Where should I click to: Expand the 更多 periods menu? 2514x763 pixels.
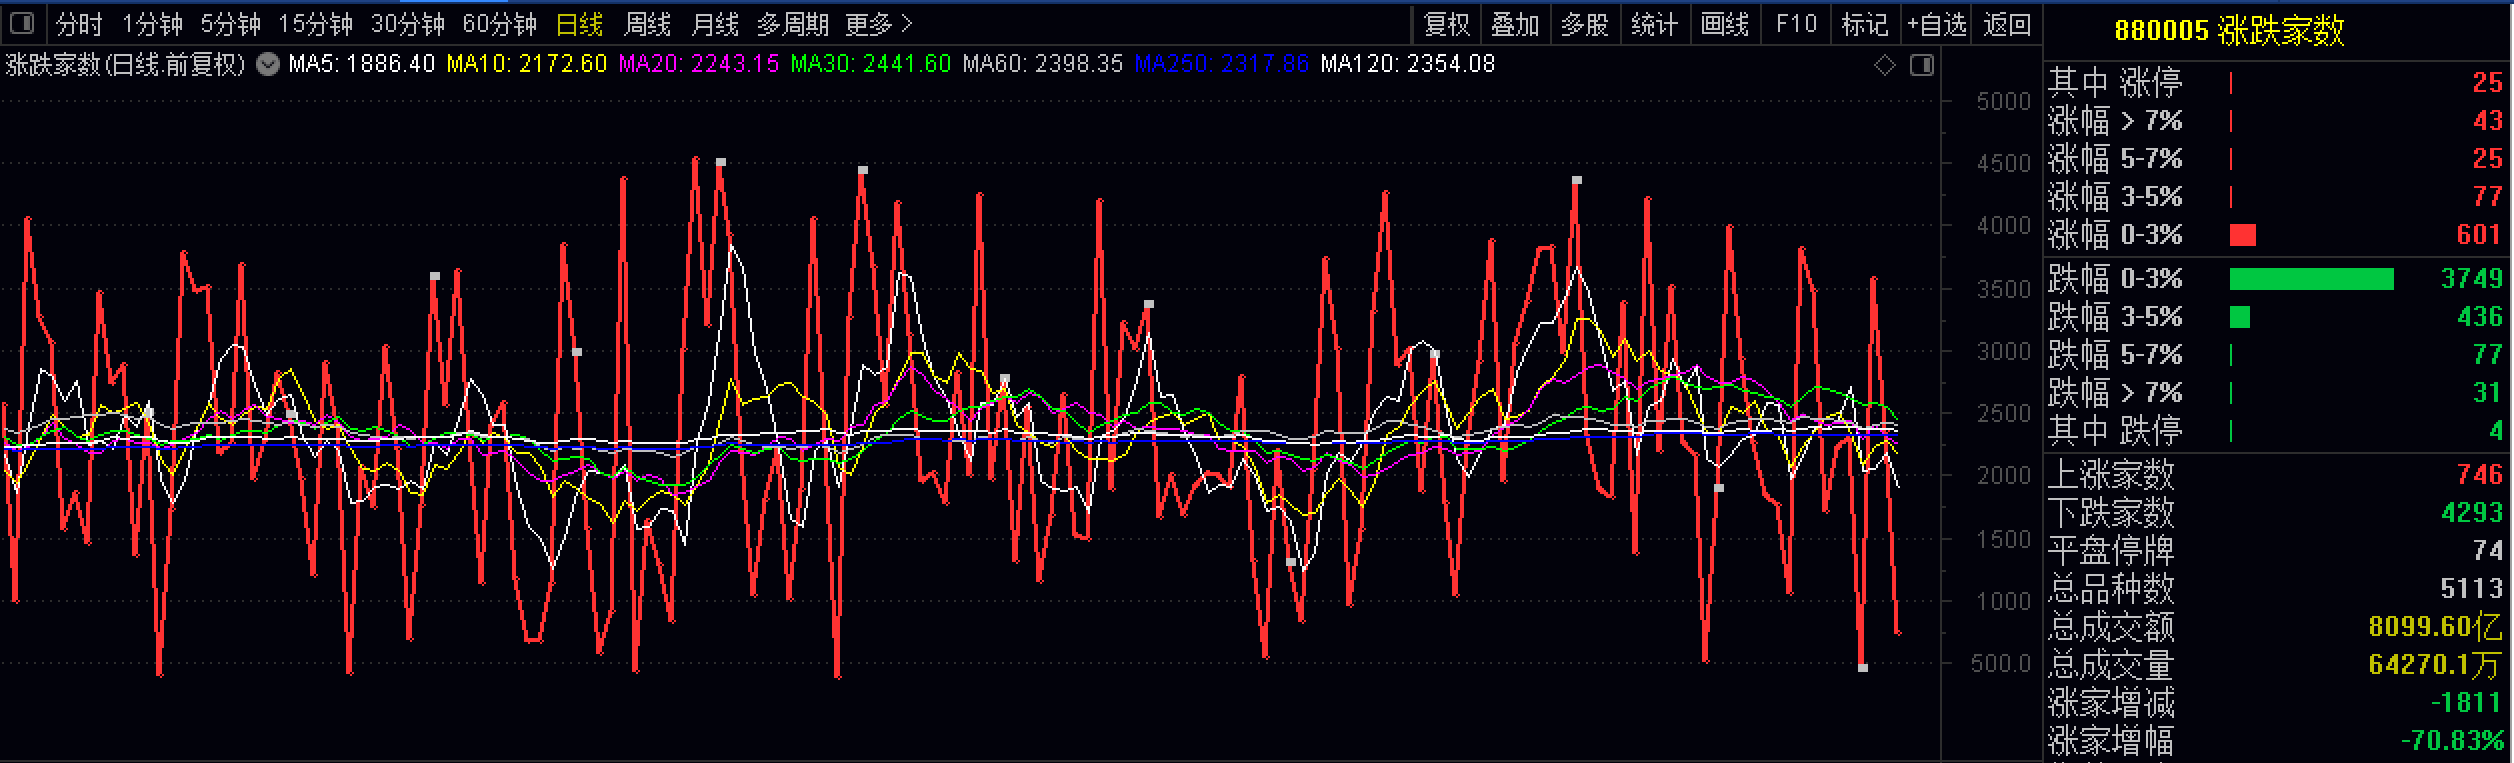pyautogui.click(x=879, y=24)
